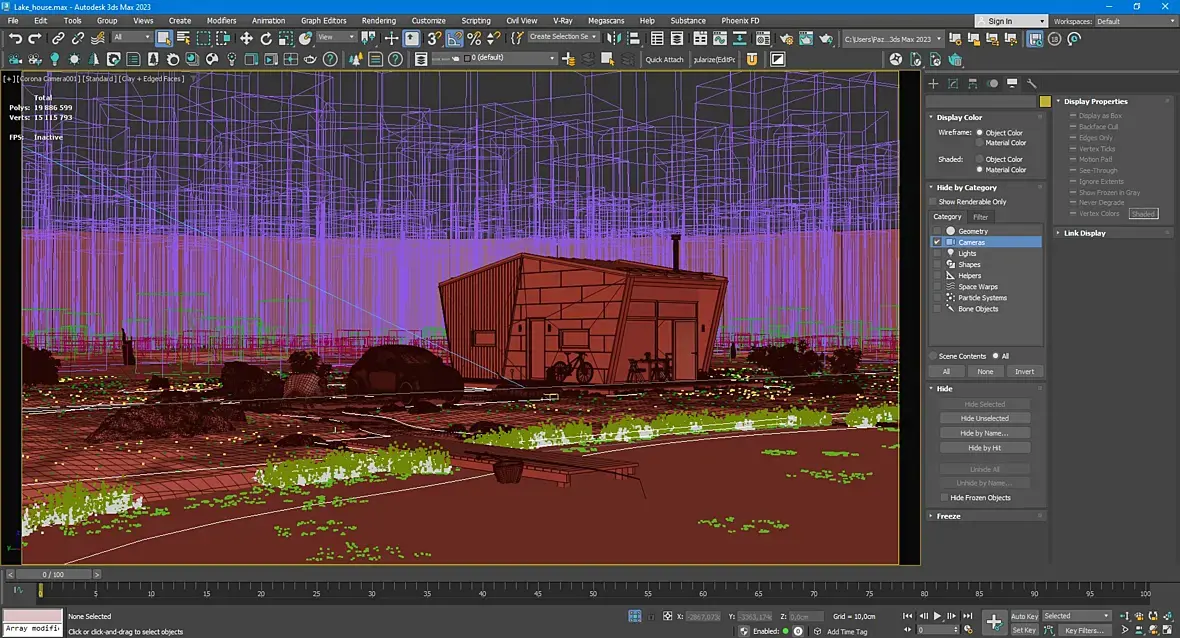Switch to the Filter tab

coord(980,217)
